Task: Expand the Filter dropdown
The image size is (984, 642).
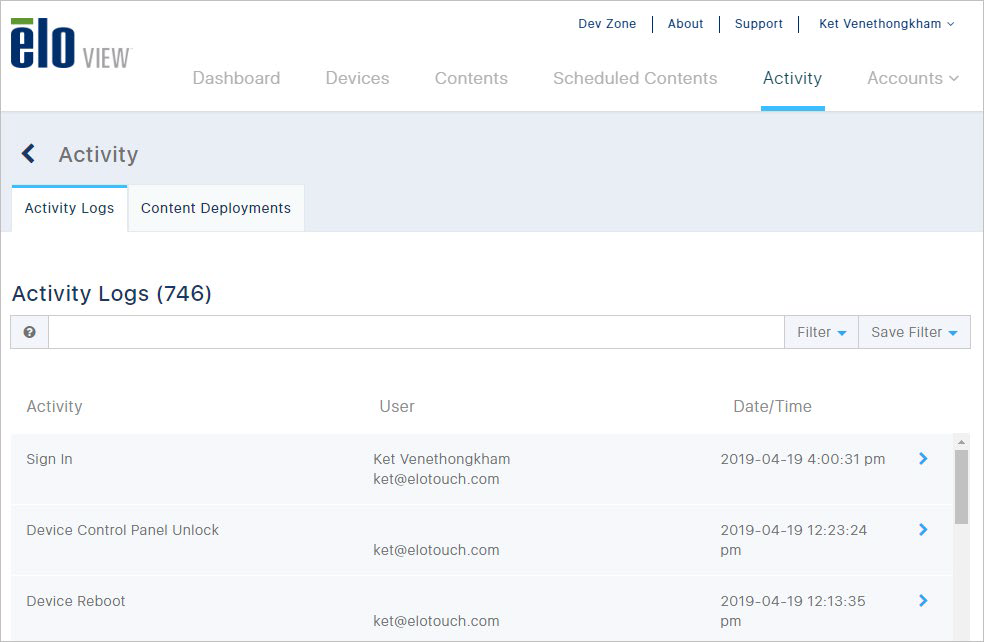Action: pyautogui.click(x=821, y=332)
